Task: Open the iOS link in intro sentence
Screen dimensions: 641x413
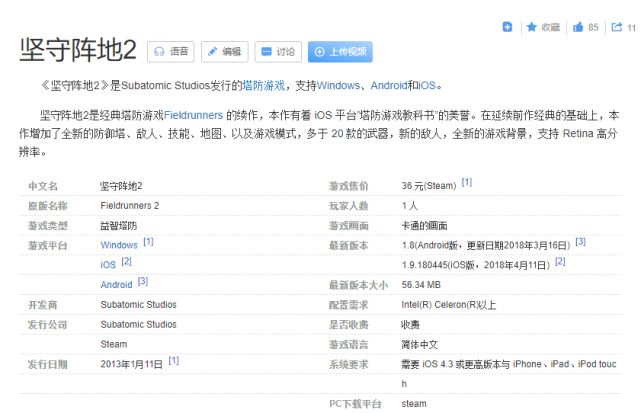Action: 427,85
